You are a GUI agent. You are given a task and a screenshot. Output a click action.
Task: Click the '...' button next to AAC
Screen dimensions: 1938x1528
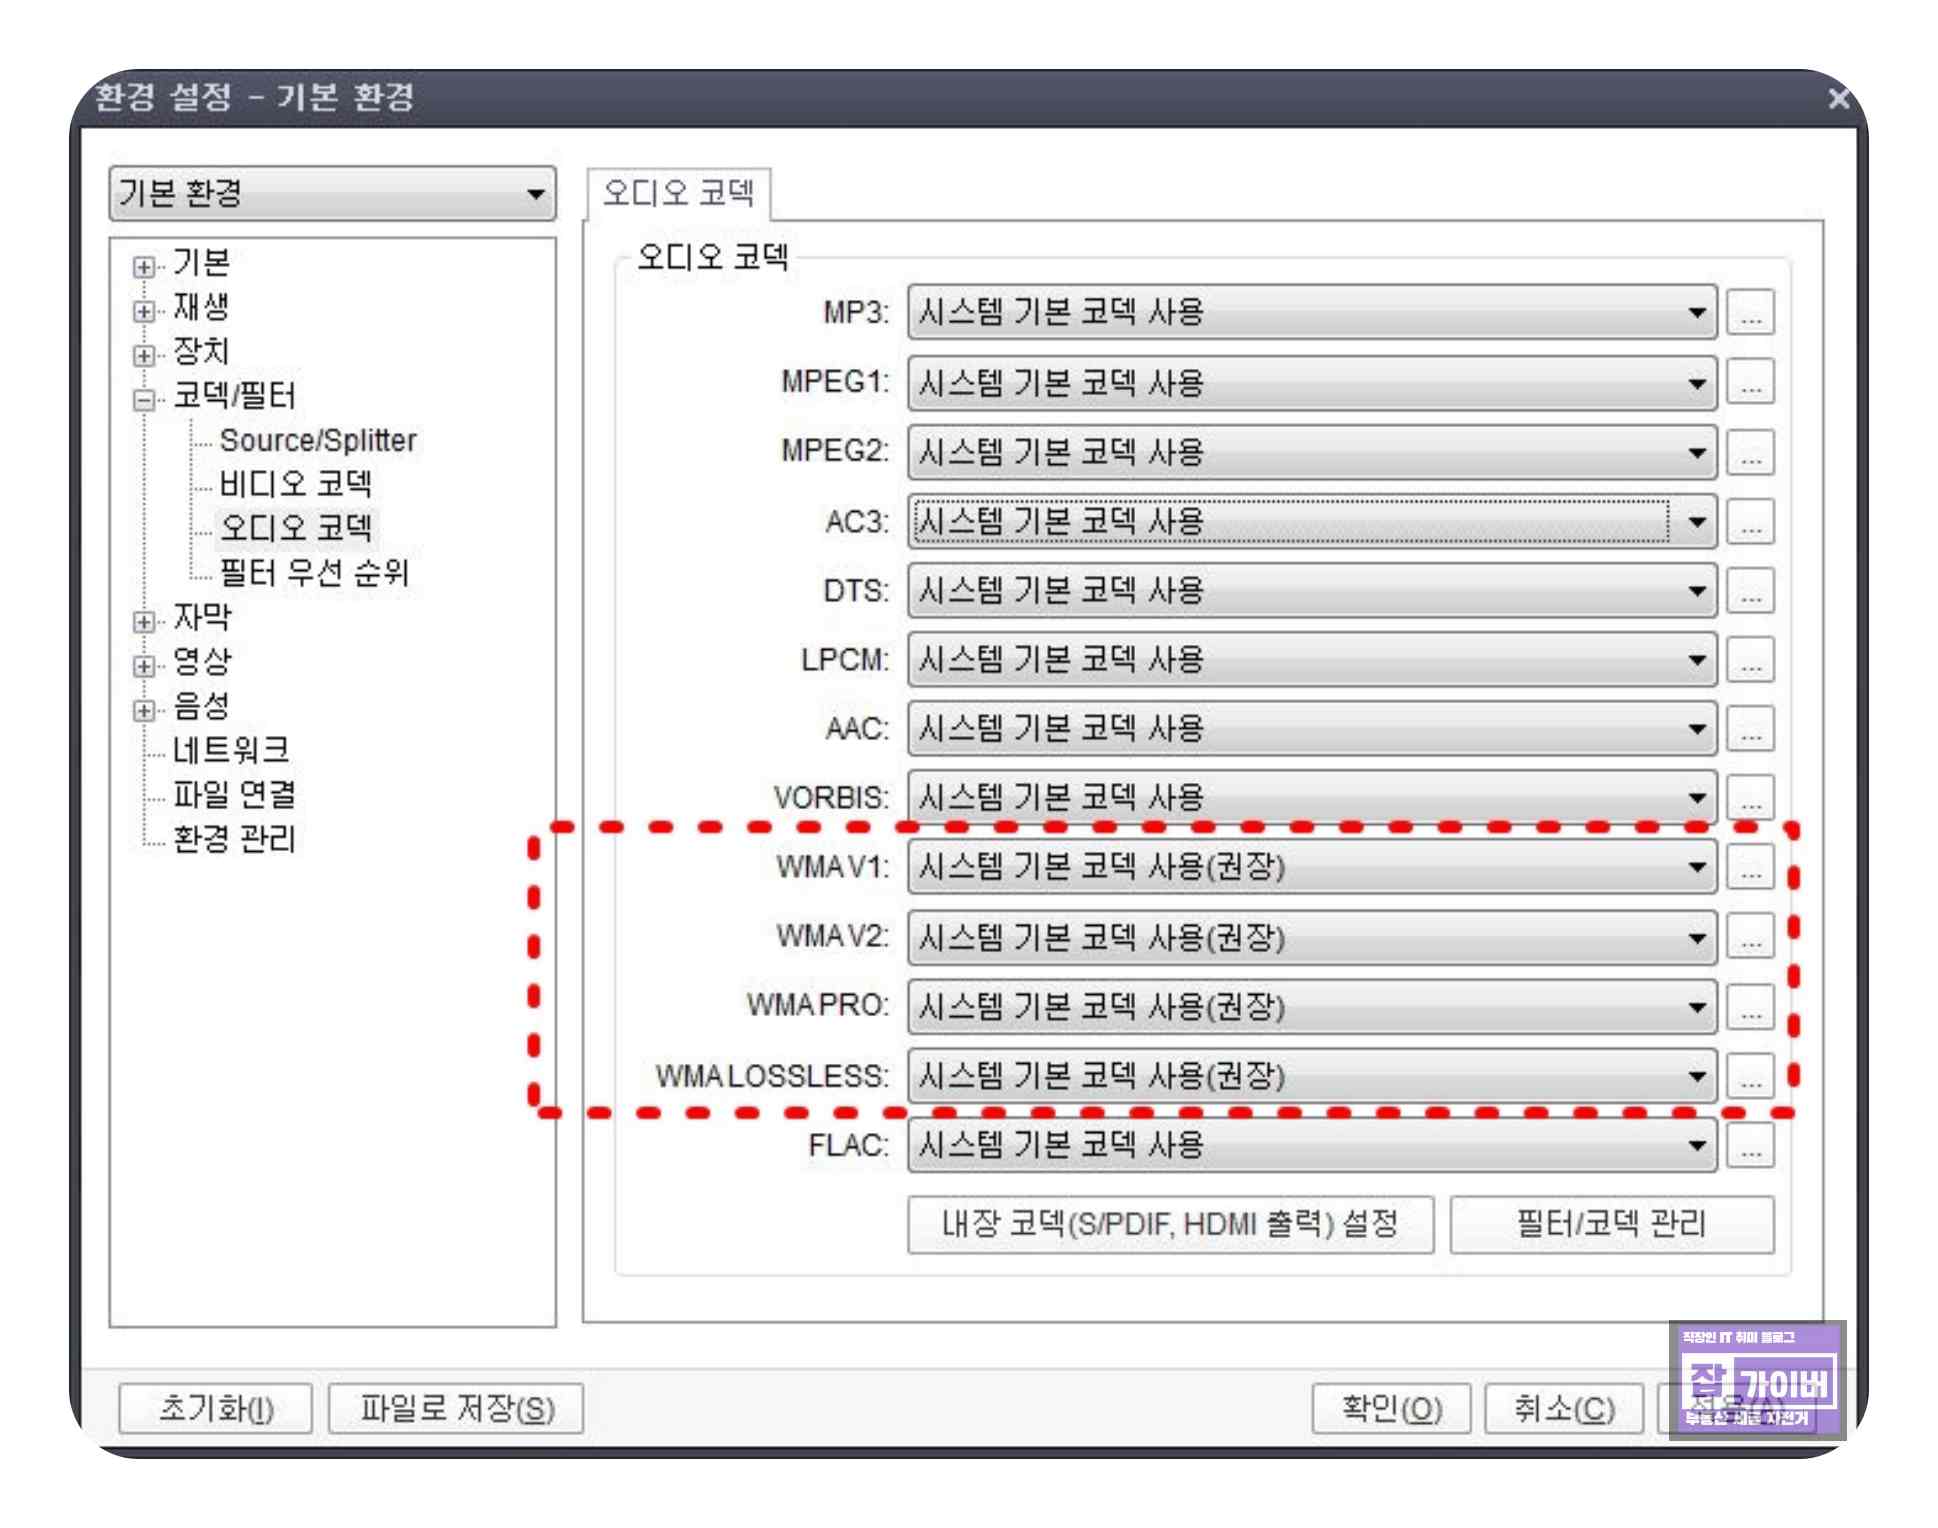point(1750,729)
